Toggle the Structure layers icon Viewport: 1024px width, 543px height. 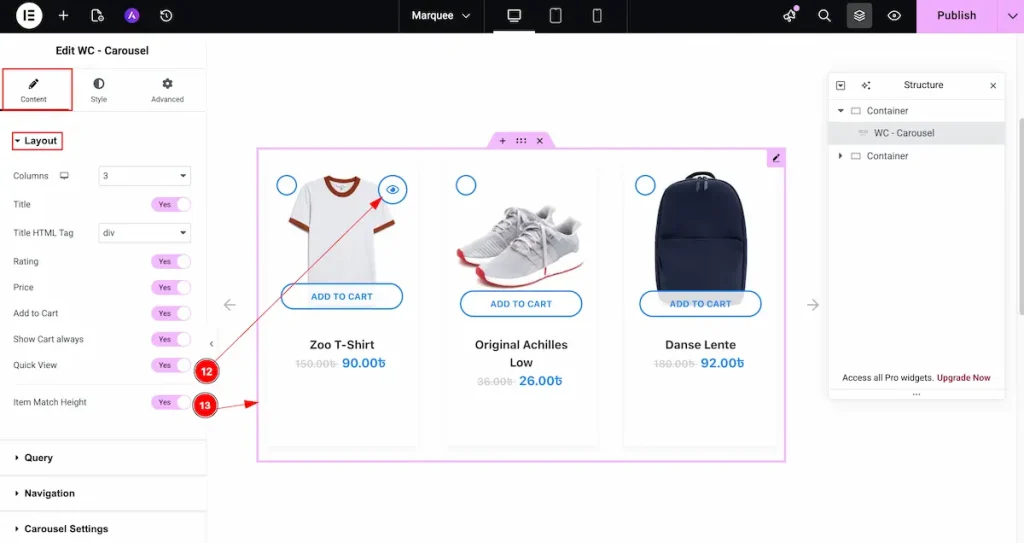859,16
